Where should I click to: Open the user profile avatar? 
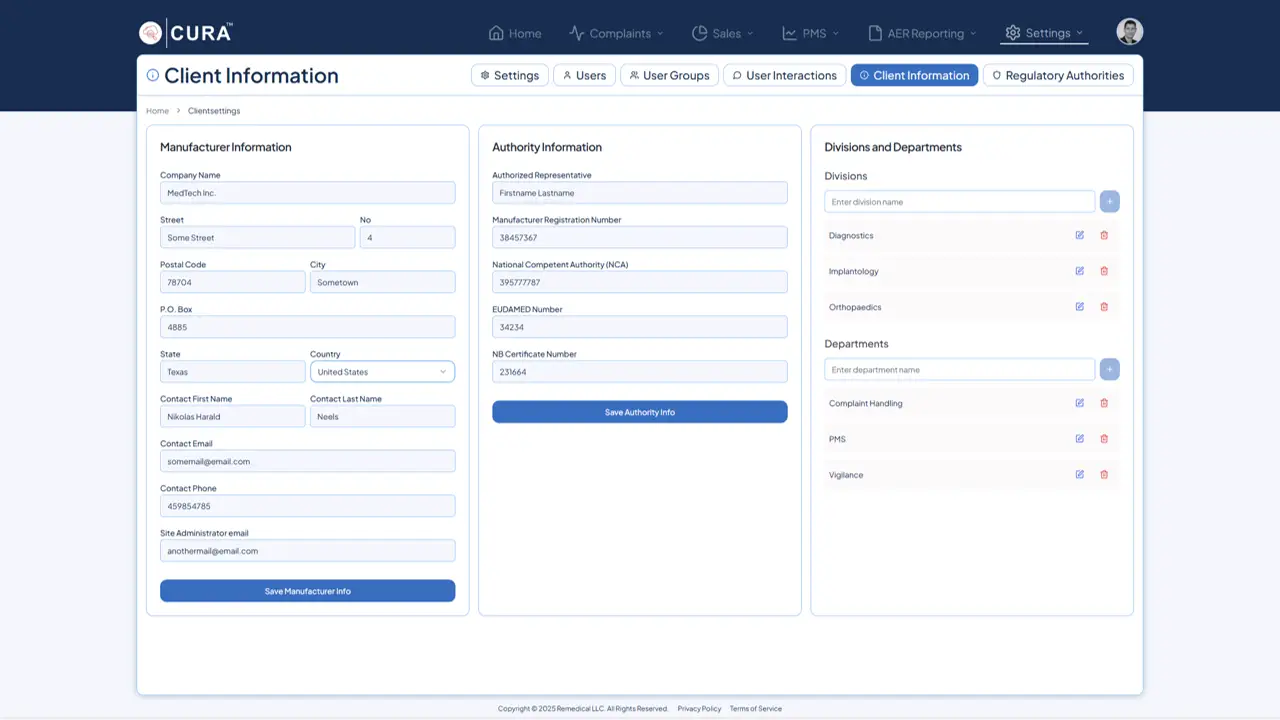coord(1129,32)
